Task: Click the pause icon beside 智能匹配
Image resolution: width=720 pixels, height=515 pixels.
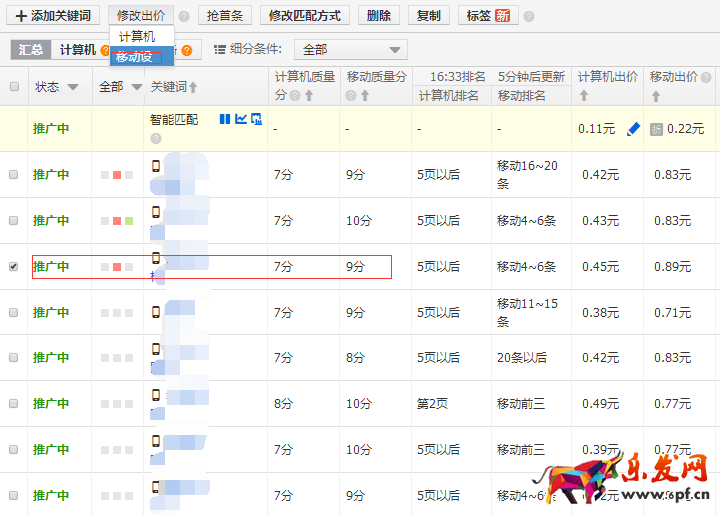Action: 224,119
